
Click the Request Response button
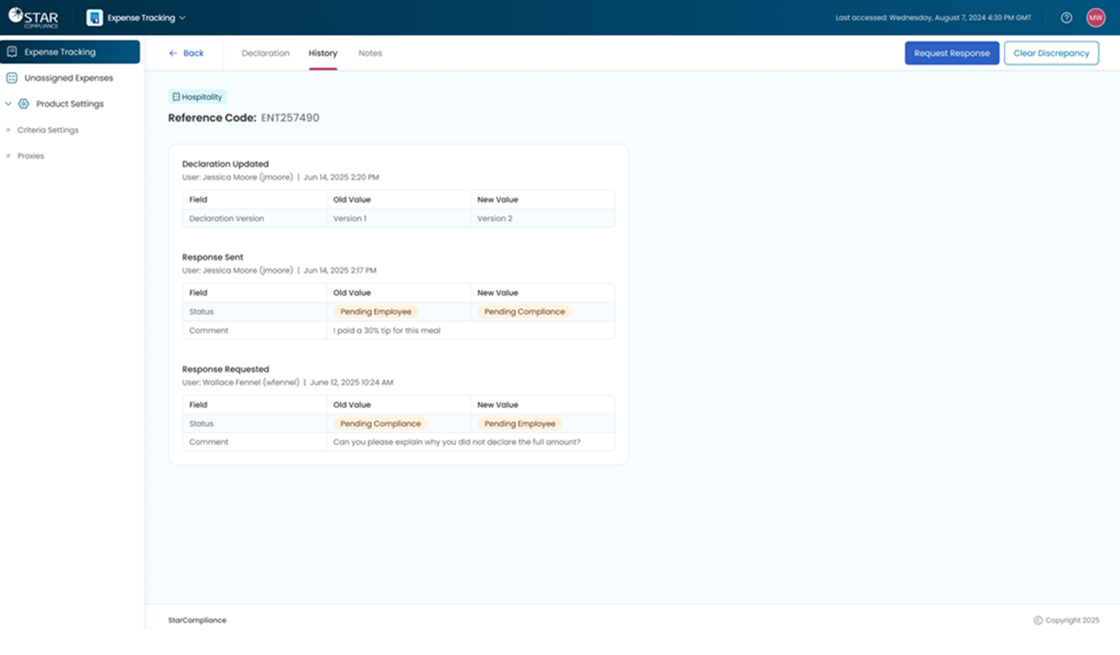[951, 53]
